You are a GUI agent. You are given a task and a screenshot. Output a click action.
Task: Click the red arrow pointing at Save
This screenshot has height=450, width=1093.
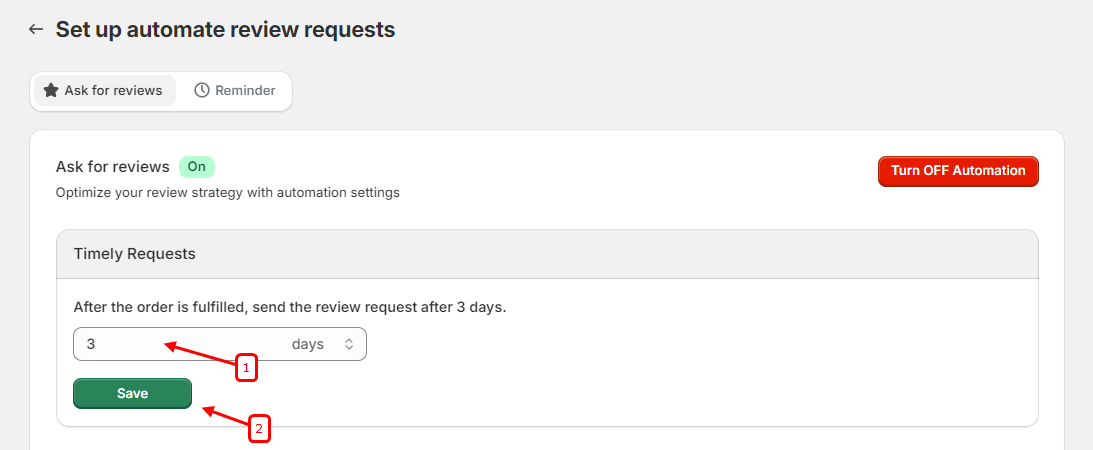pyautogui.click(x=226, y=418)
